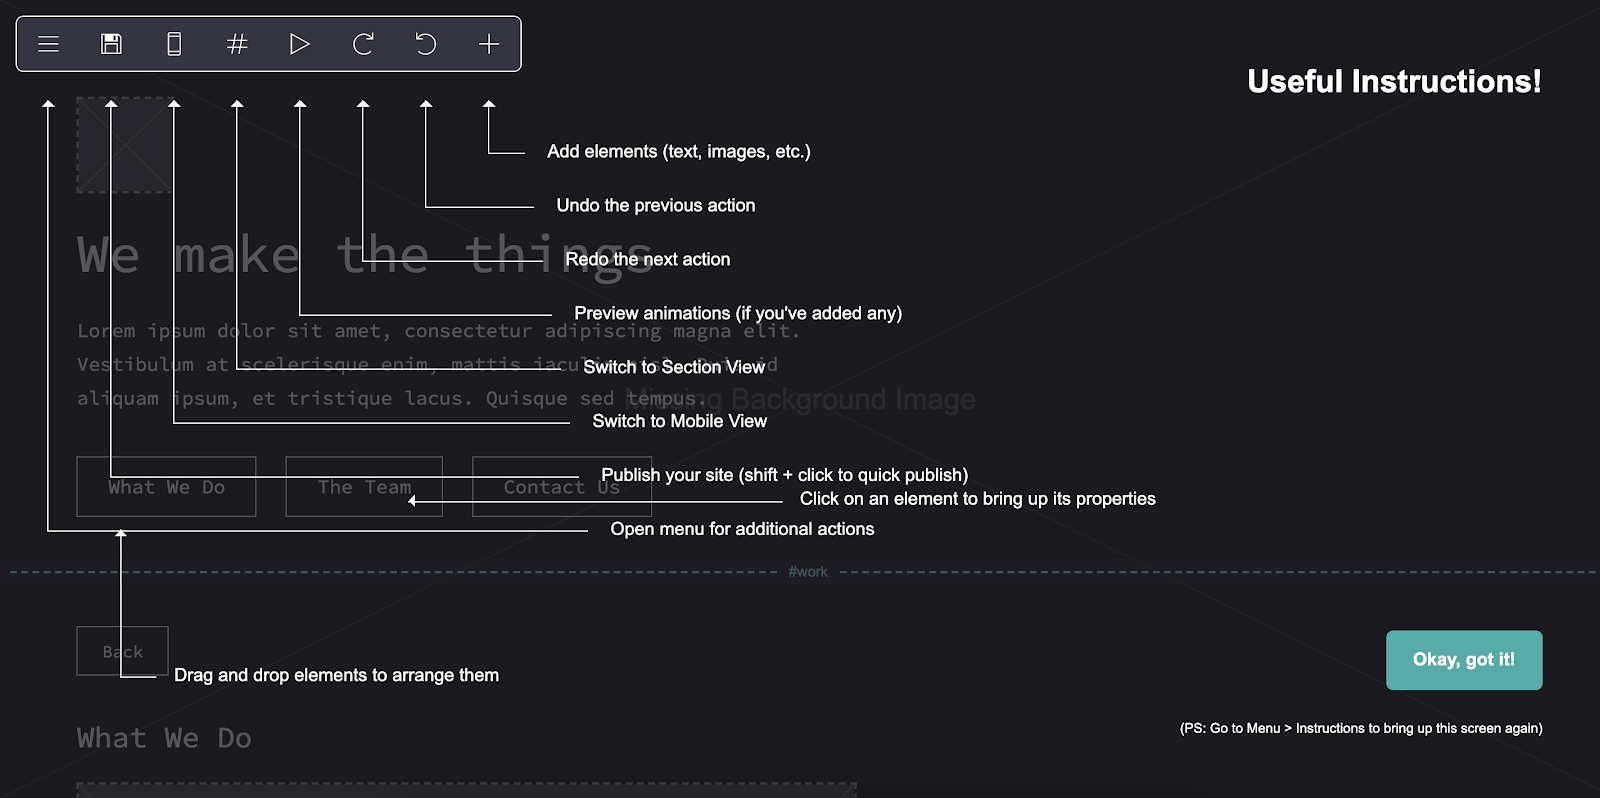The height and width of the screenshot is (798, 1600).
Task: Click the save icon to publish site
Action: point(111,44)
